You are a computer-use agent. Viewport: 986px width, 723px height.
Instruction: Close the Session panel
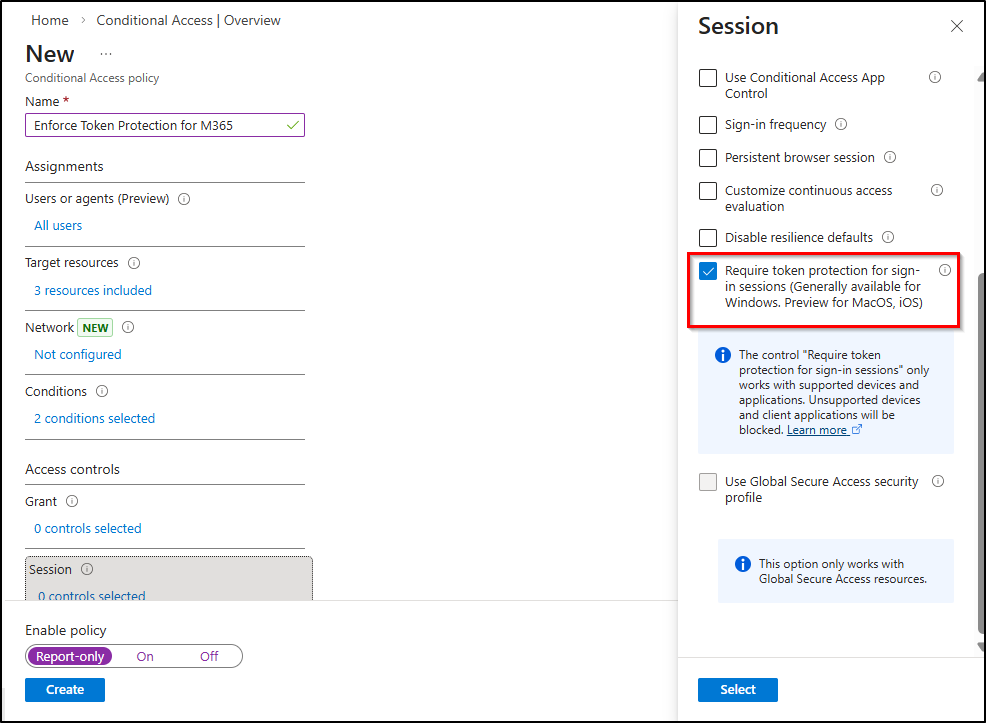click(x=957, y=27)
